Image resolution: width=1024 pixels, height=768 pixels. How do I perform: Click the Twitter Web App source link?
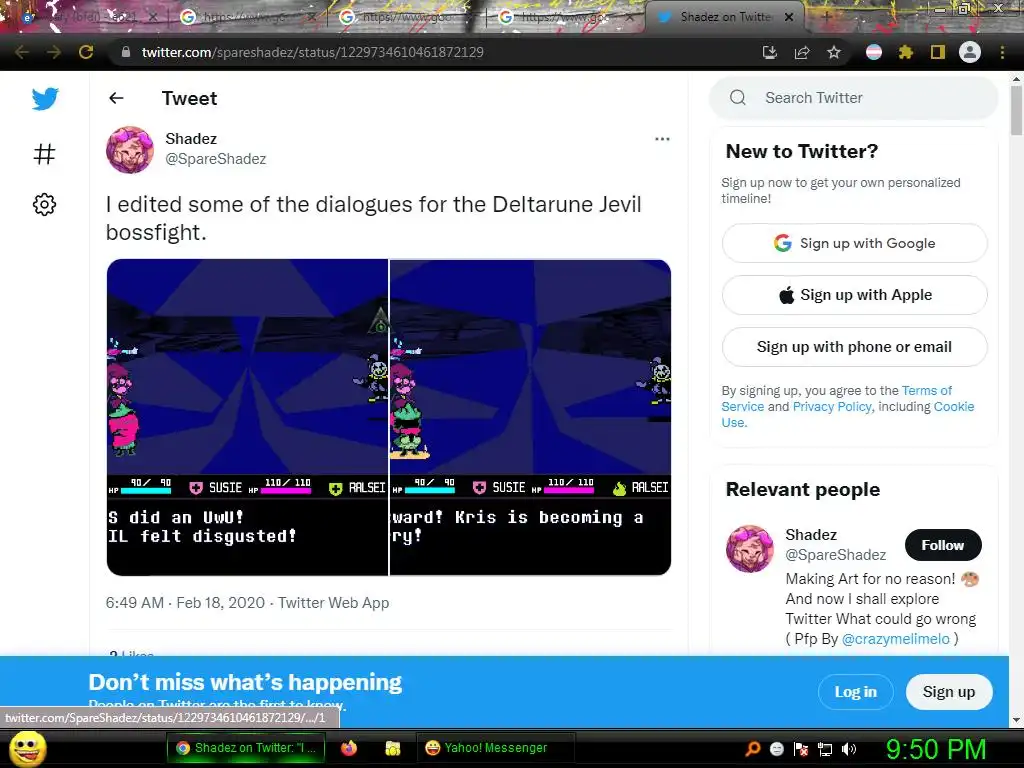click(x=333, y=603)
